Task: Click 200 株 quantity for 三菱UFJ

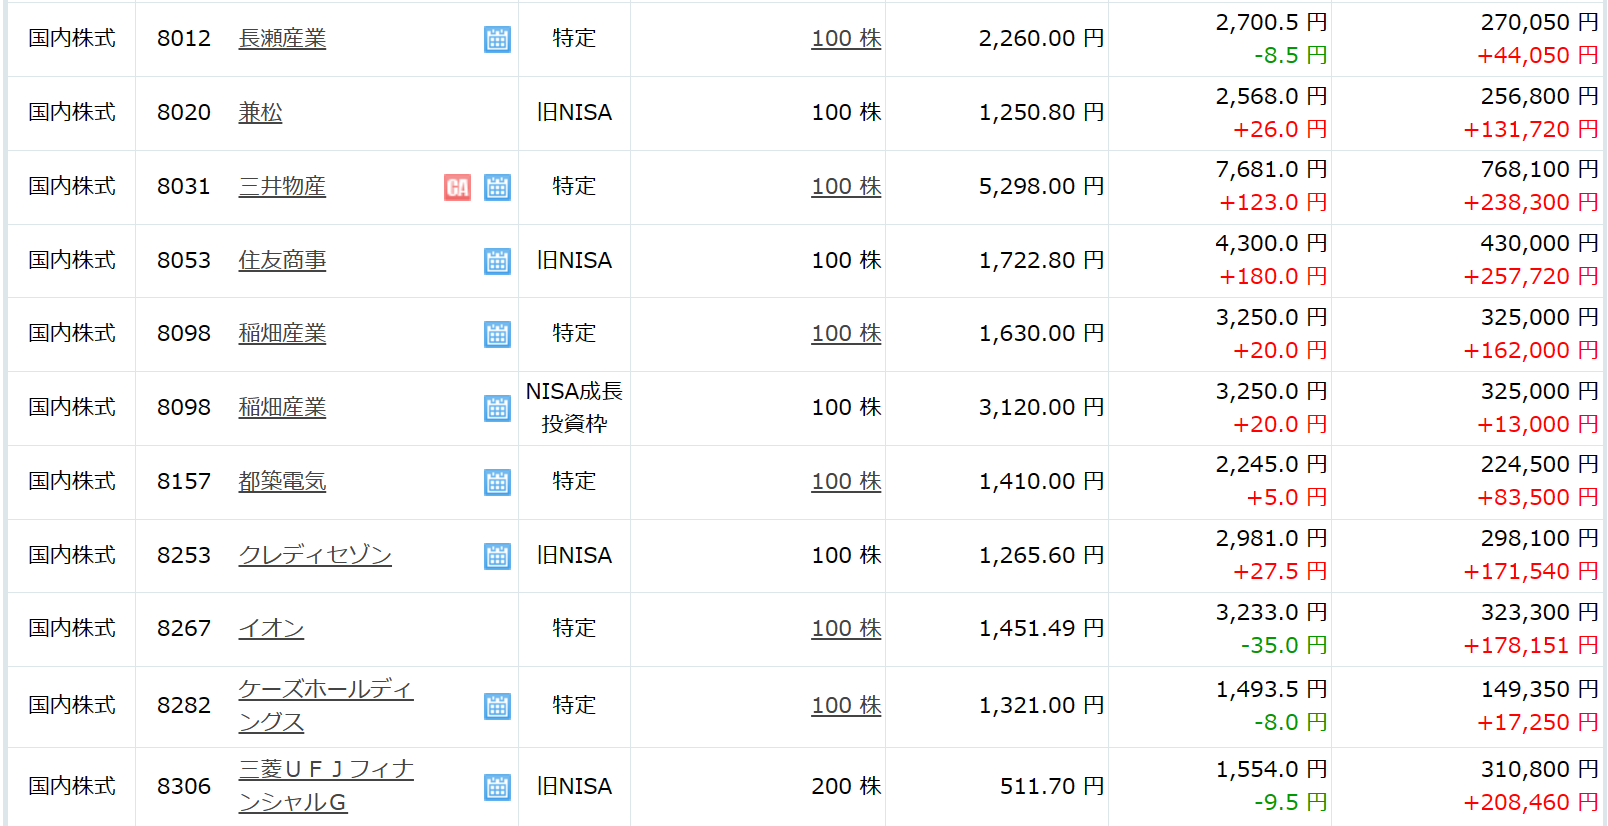Action: click(846, 786)
